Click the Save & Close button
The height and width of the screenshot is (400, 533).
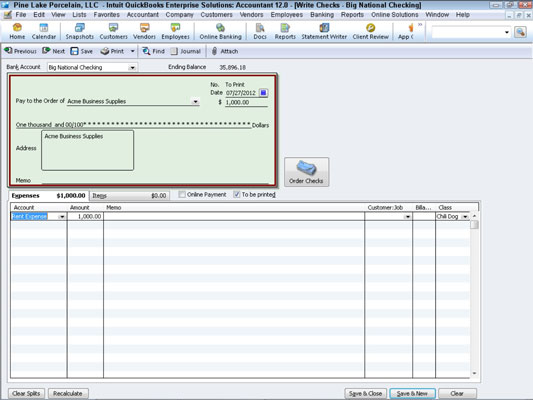365,394
